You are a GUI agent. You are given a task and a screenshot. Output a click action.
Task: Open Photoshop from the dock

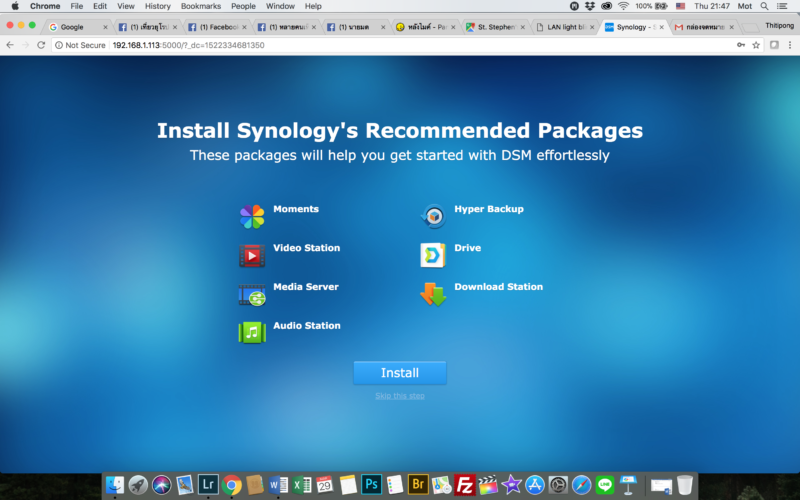point(371,484)
